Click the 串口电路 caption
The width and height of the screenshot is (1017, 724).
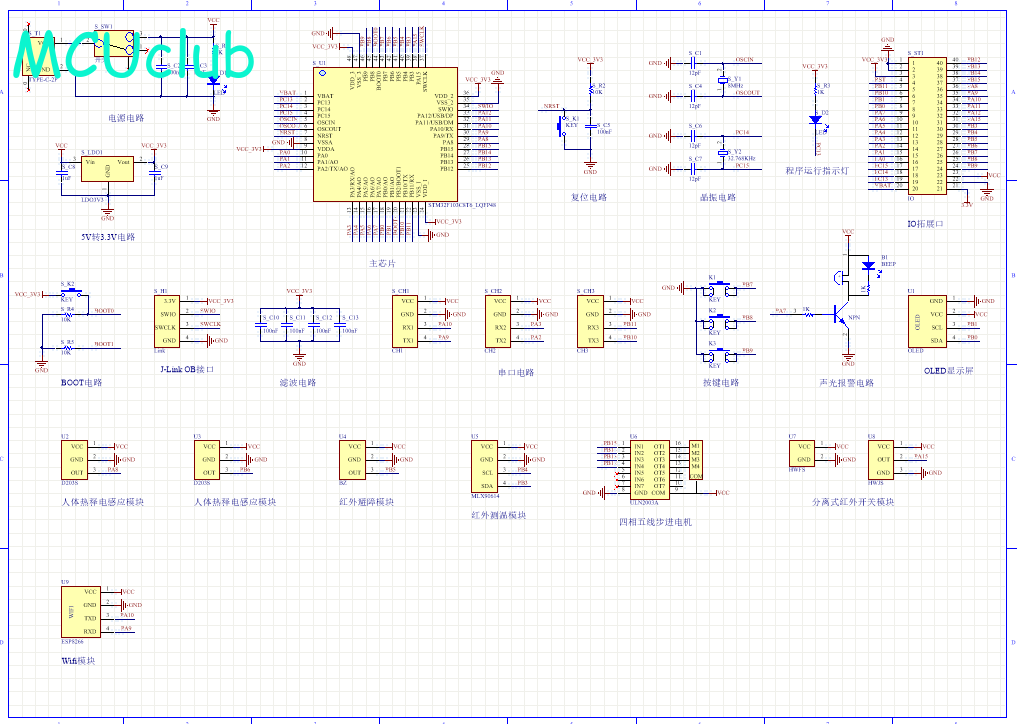coord(516,372)
